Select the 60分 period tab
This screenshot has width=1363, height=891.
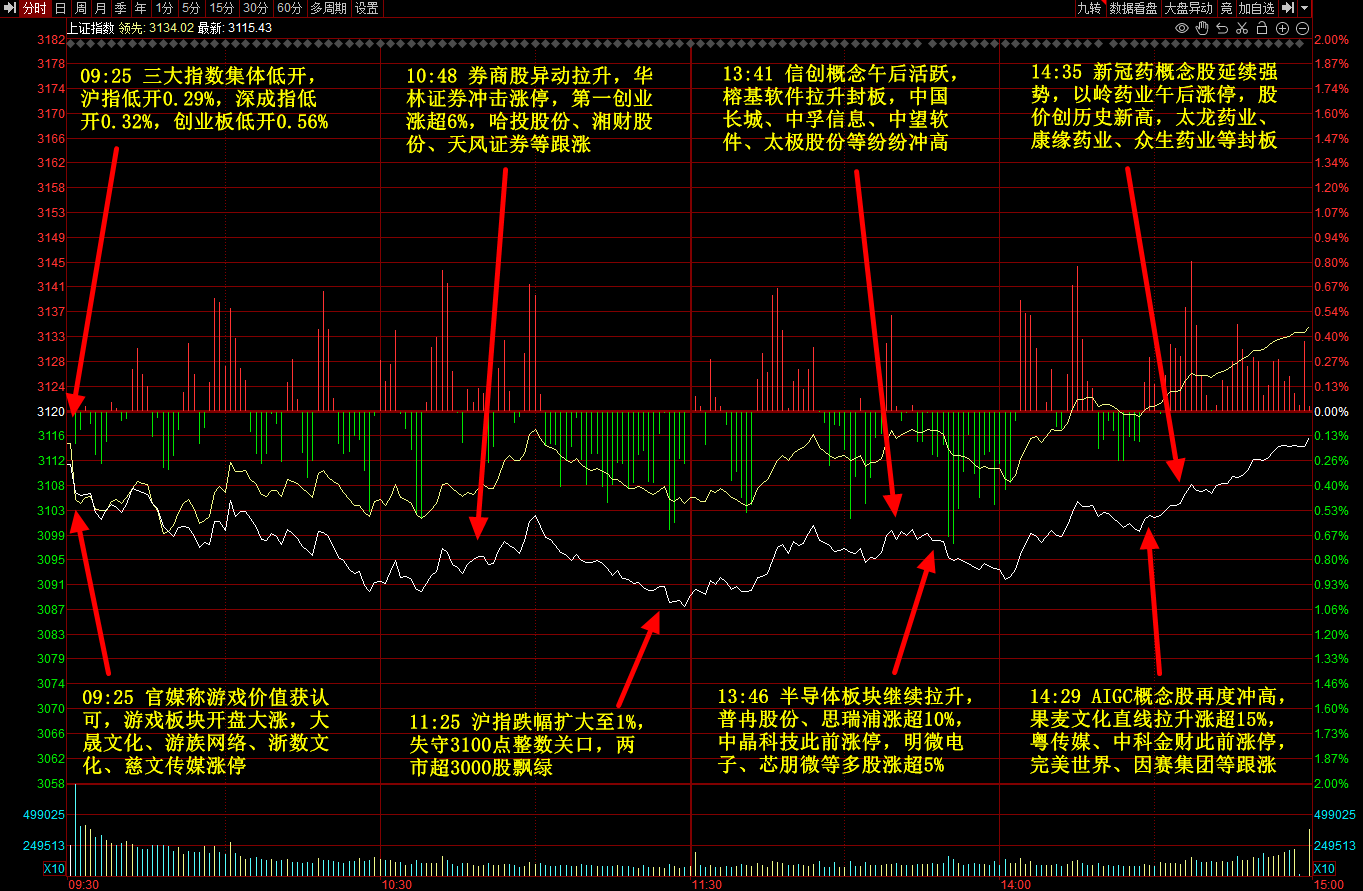[x=289, y=8]
